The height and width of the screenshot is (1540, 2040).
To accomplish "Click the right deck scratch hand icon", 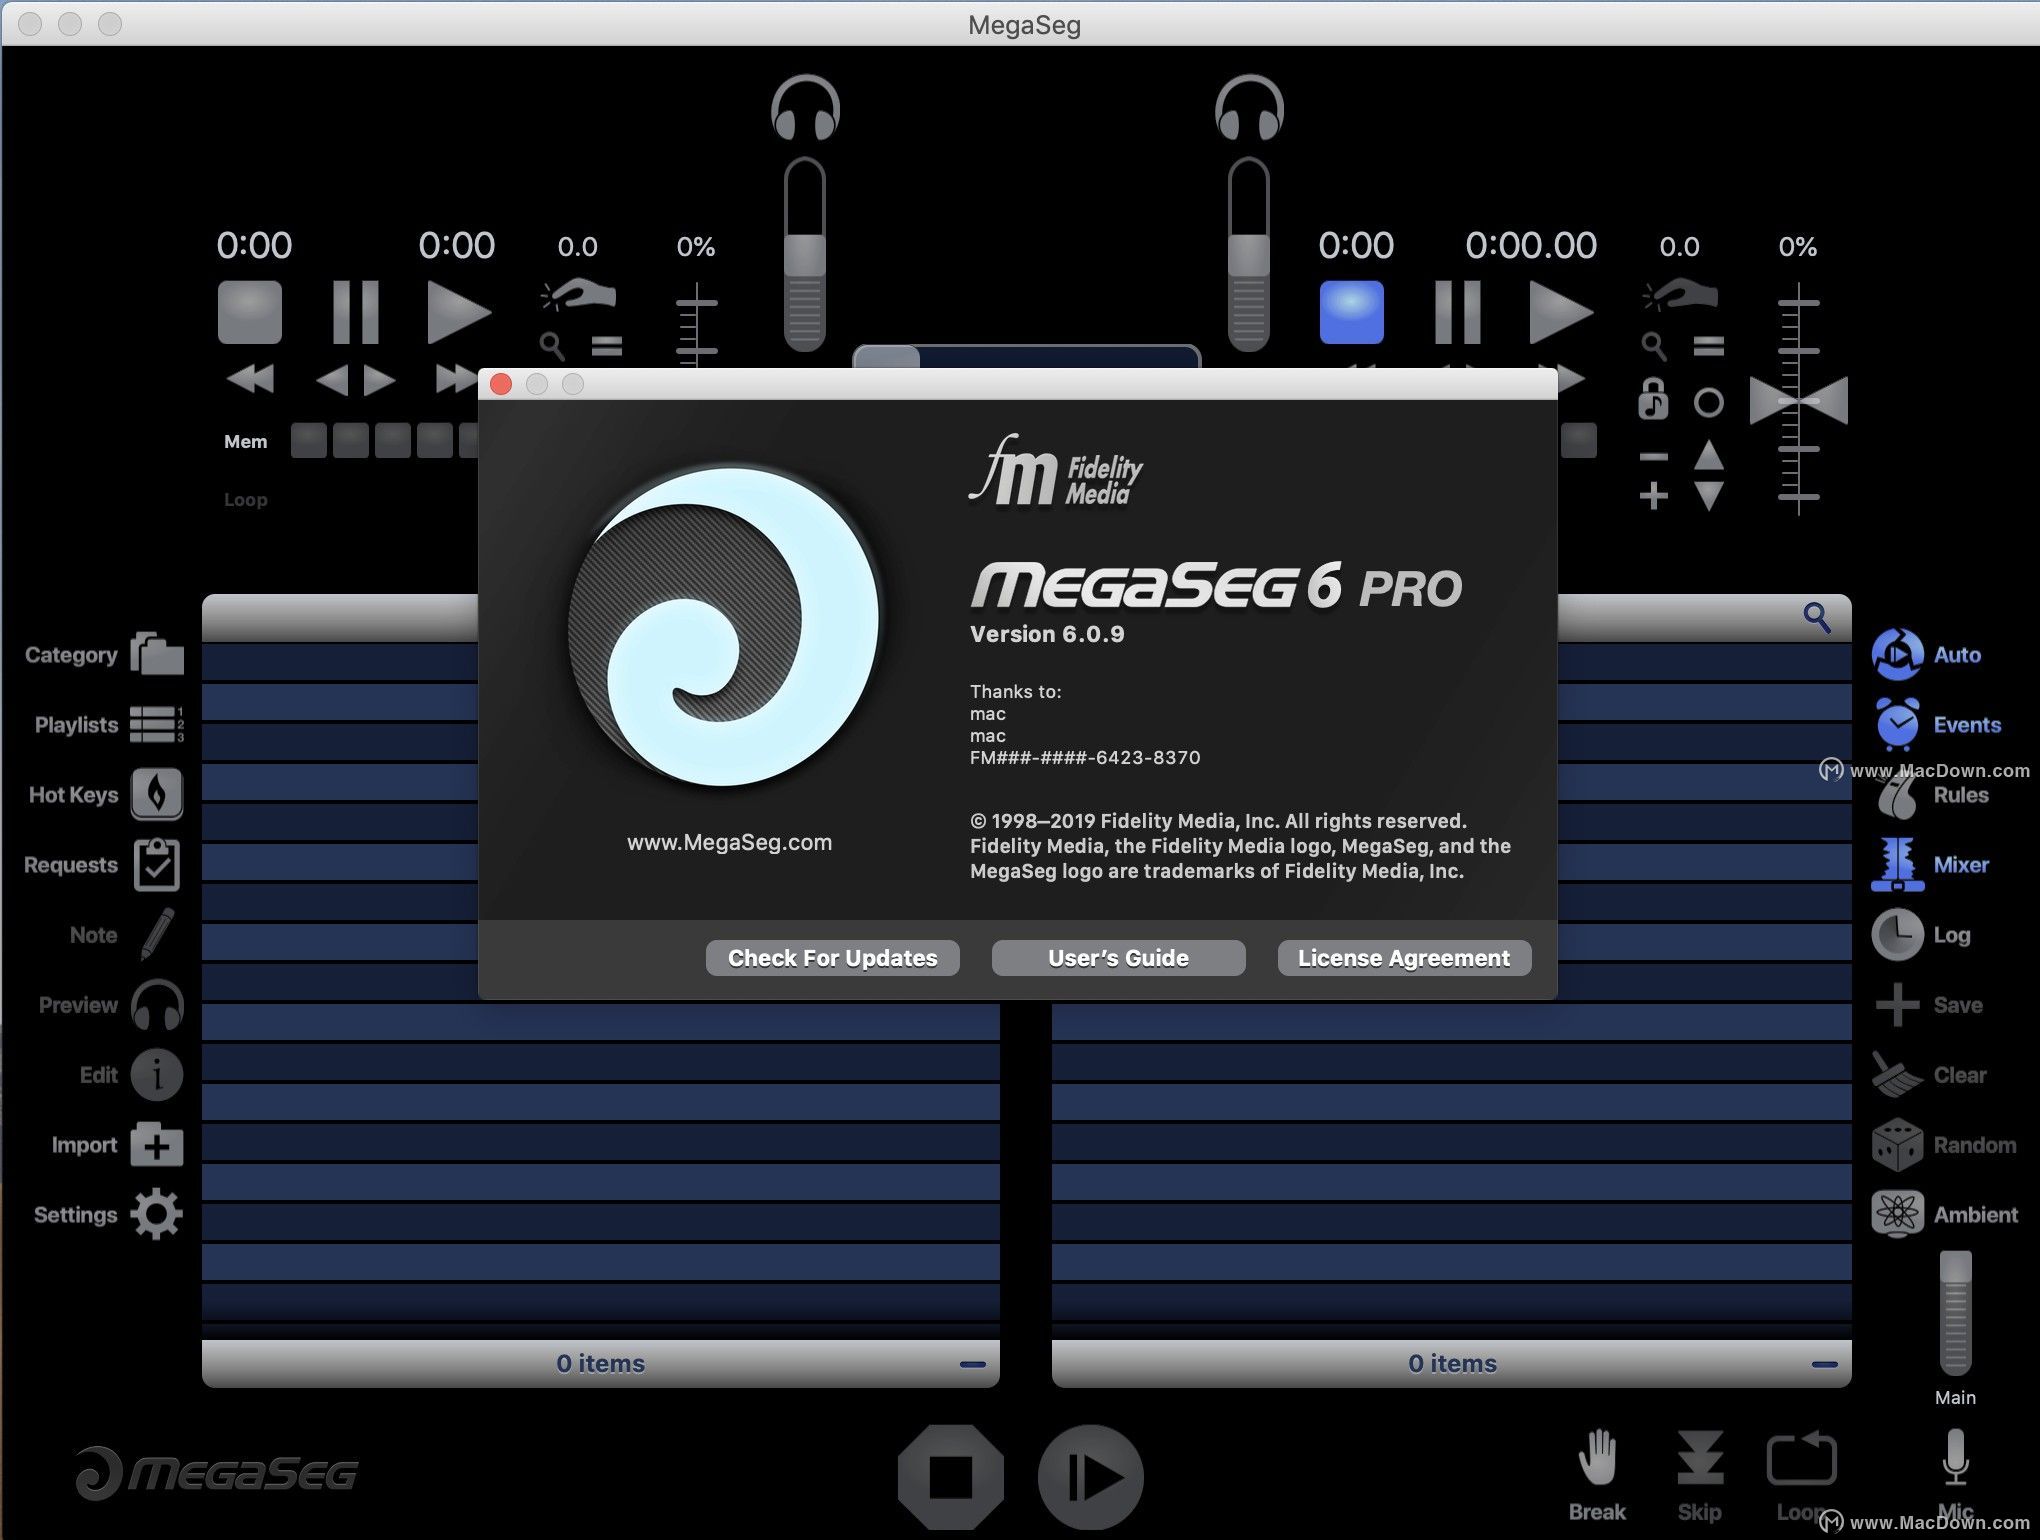I will (1680, 294).
